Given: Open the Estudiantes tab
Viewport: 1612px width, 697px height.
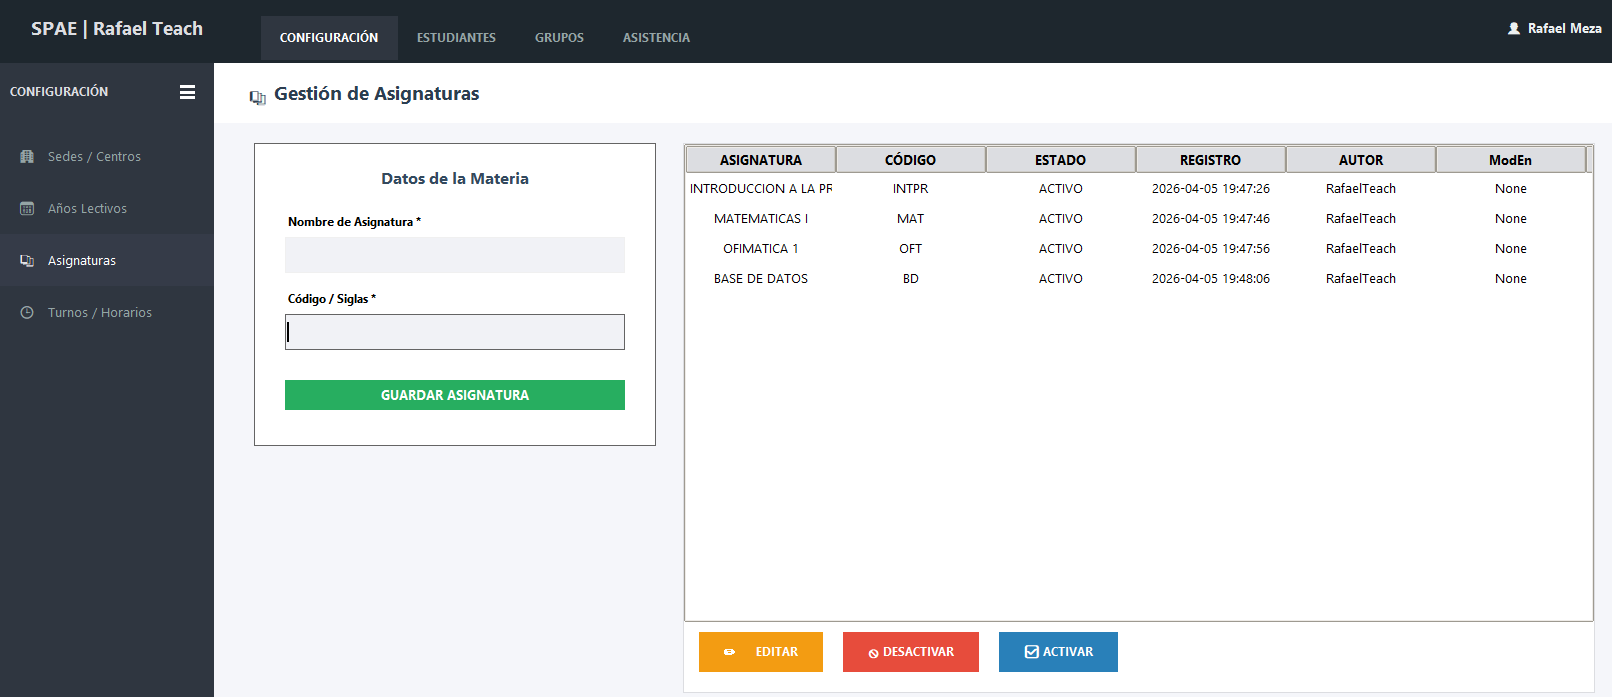Looking at the screenshot, I should pyautogui.click(x=456, y=38).
